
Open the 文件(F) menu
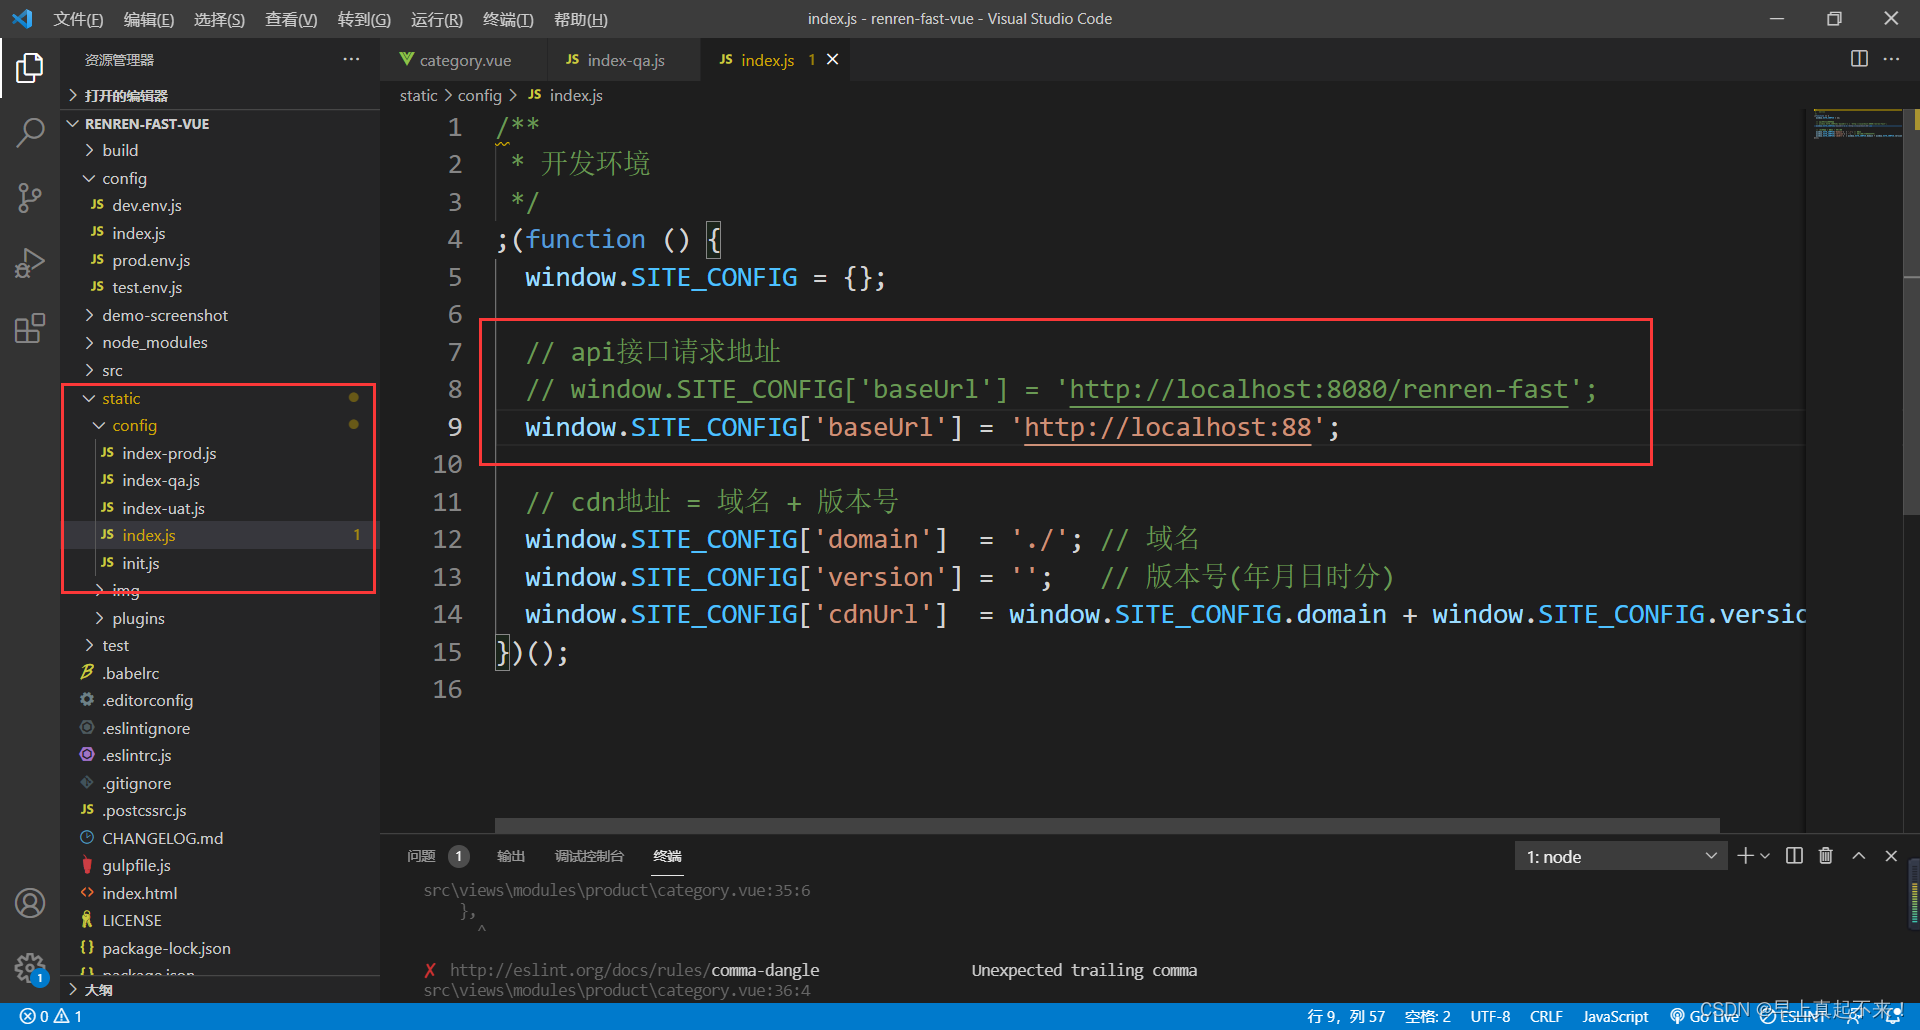pyautogui.click(x=78, y=19)
